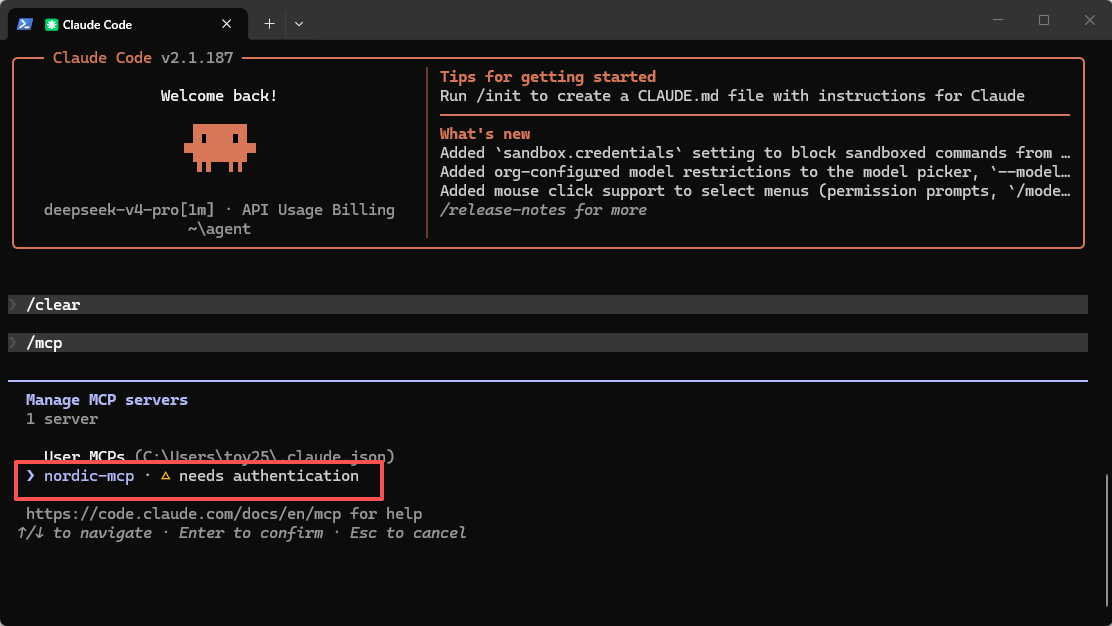Open the code.claude.com MCP docs link
1112x626 pixels.
[184, 514]
